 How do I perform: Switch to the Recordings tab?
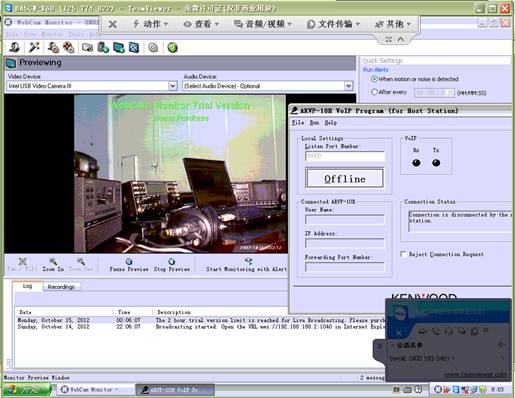click(x=61, y=287)
